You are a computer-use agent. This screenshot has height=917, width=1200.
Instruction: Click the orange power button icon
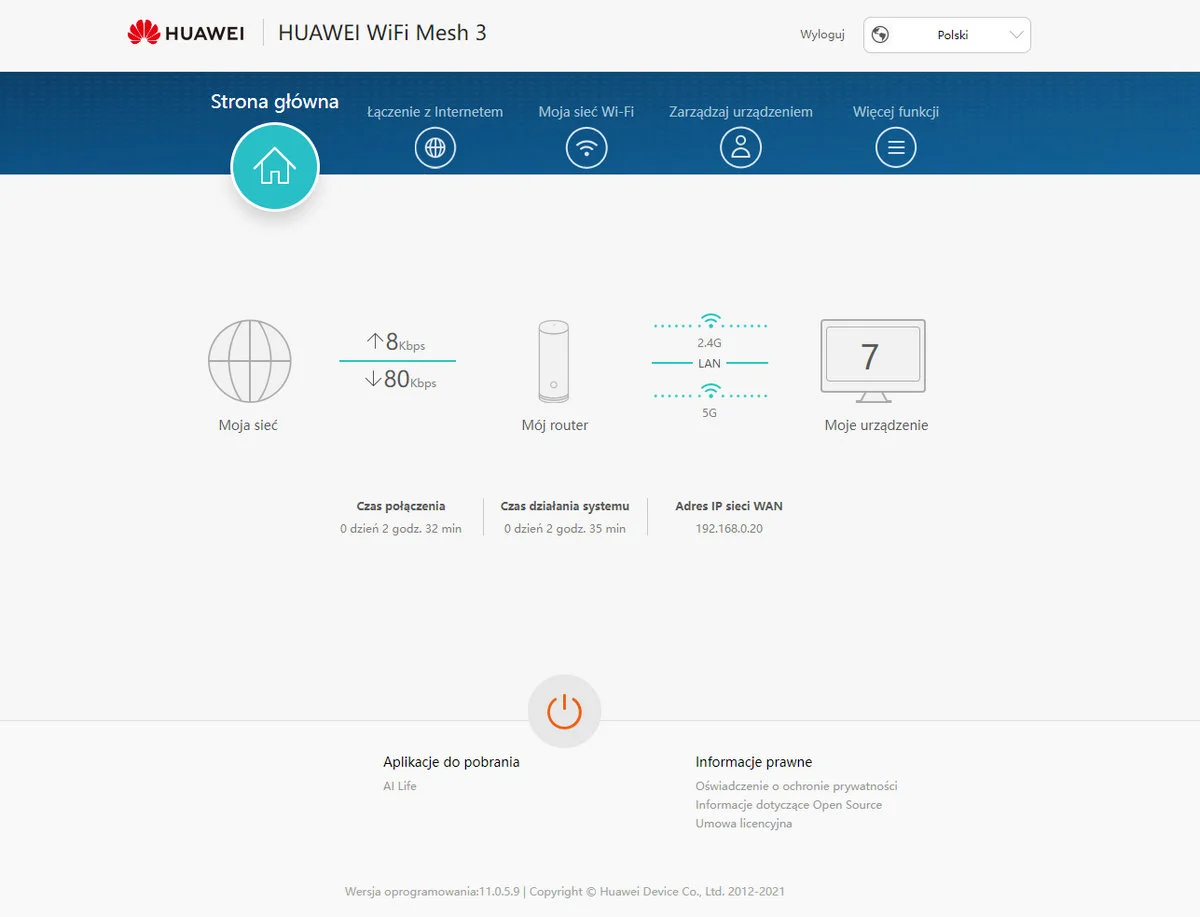(x=564, y=710)
